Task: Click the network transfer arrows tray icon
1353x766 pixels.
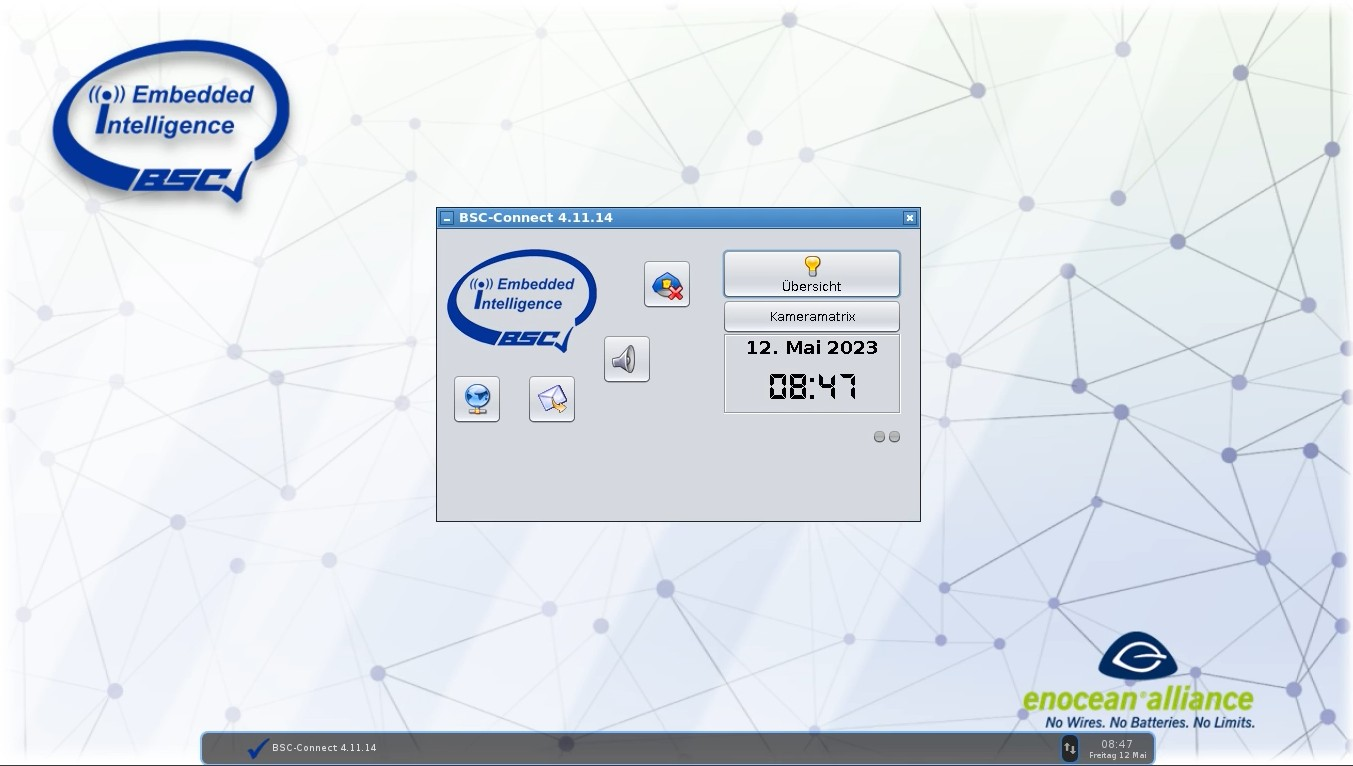Action: pyautogui.click(x=1069, y=748)
